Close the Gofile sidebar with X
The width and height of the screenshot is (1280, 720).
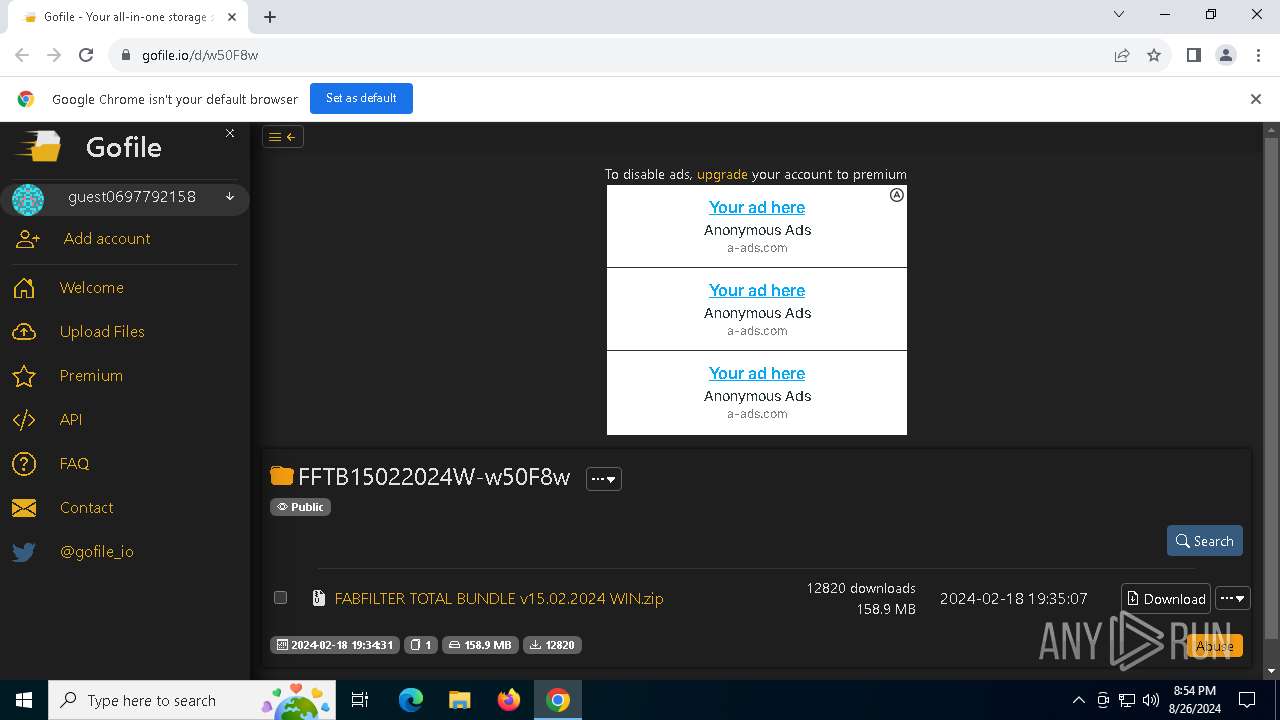click(230, 133)
